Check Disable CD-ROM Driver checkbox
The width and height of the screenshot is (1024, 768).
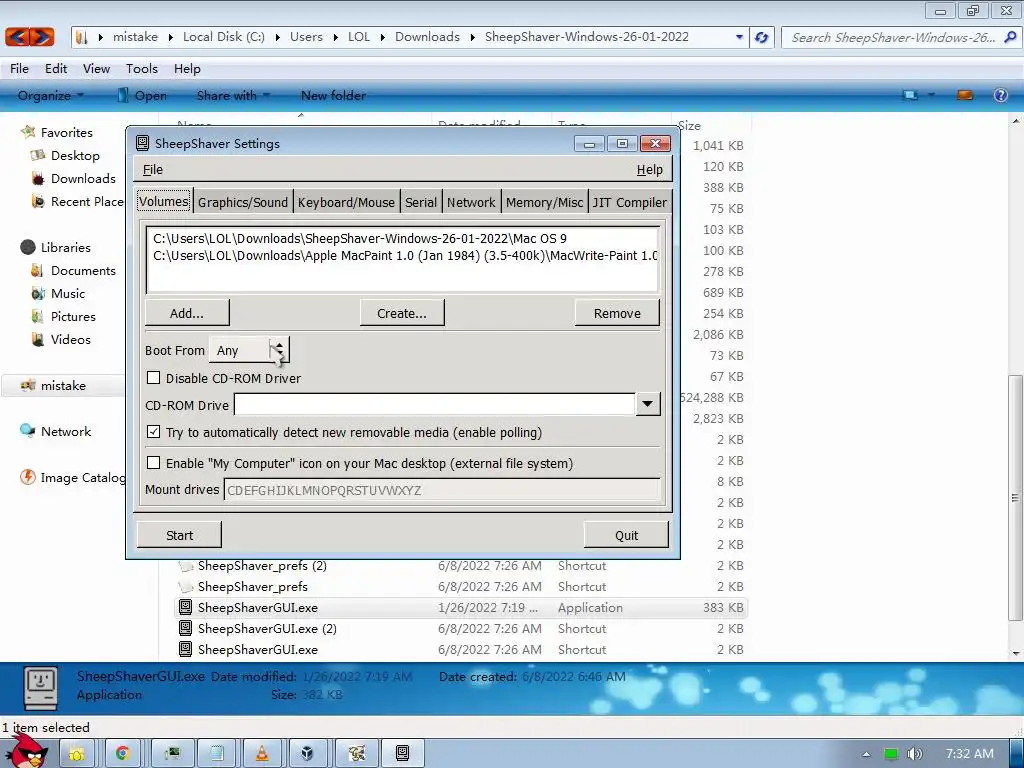153,377
